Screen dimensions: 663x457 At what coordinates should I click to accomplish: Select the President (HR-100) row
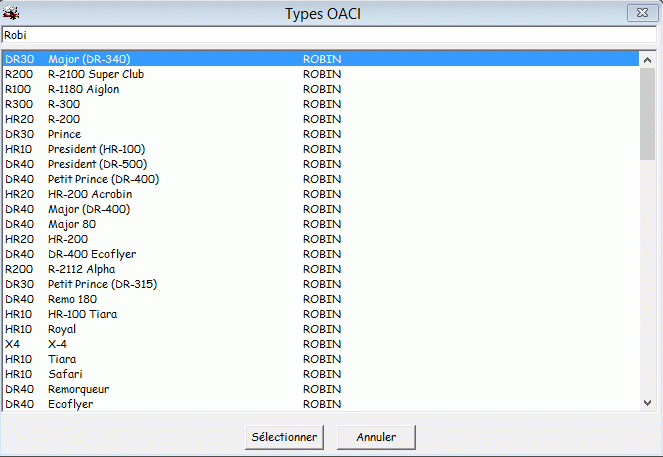(321, 149)
